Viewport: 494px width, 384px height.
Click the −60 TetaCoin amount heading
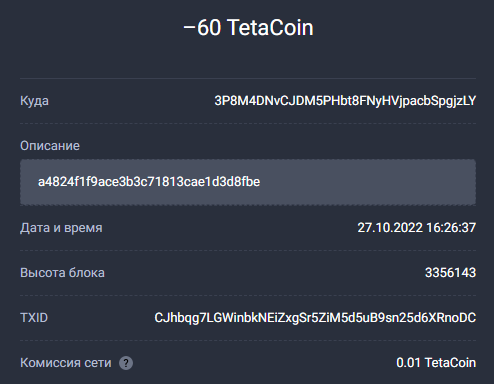(x=248, y=27)
